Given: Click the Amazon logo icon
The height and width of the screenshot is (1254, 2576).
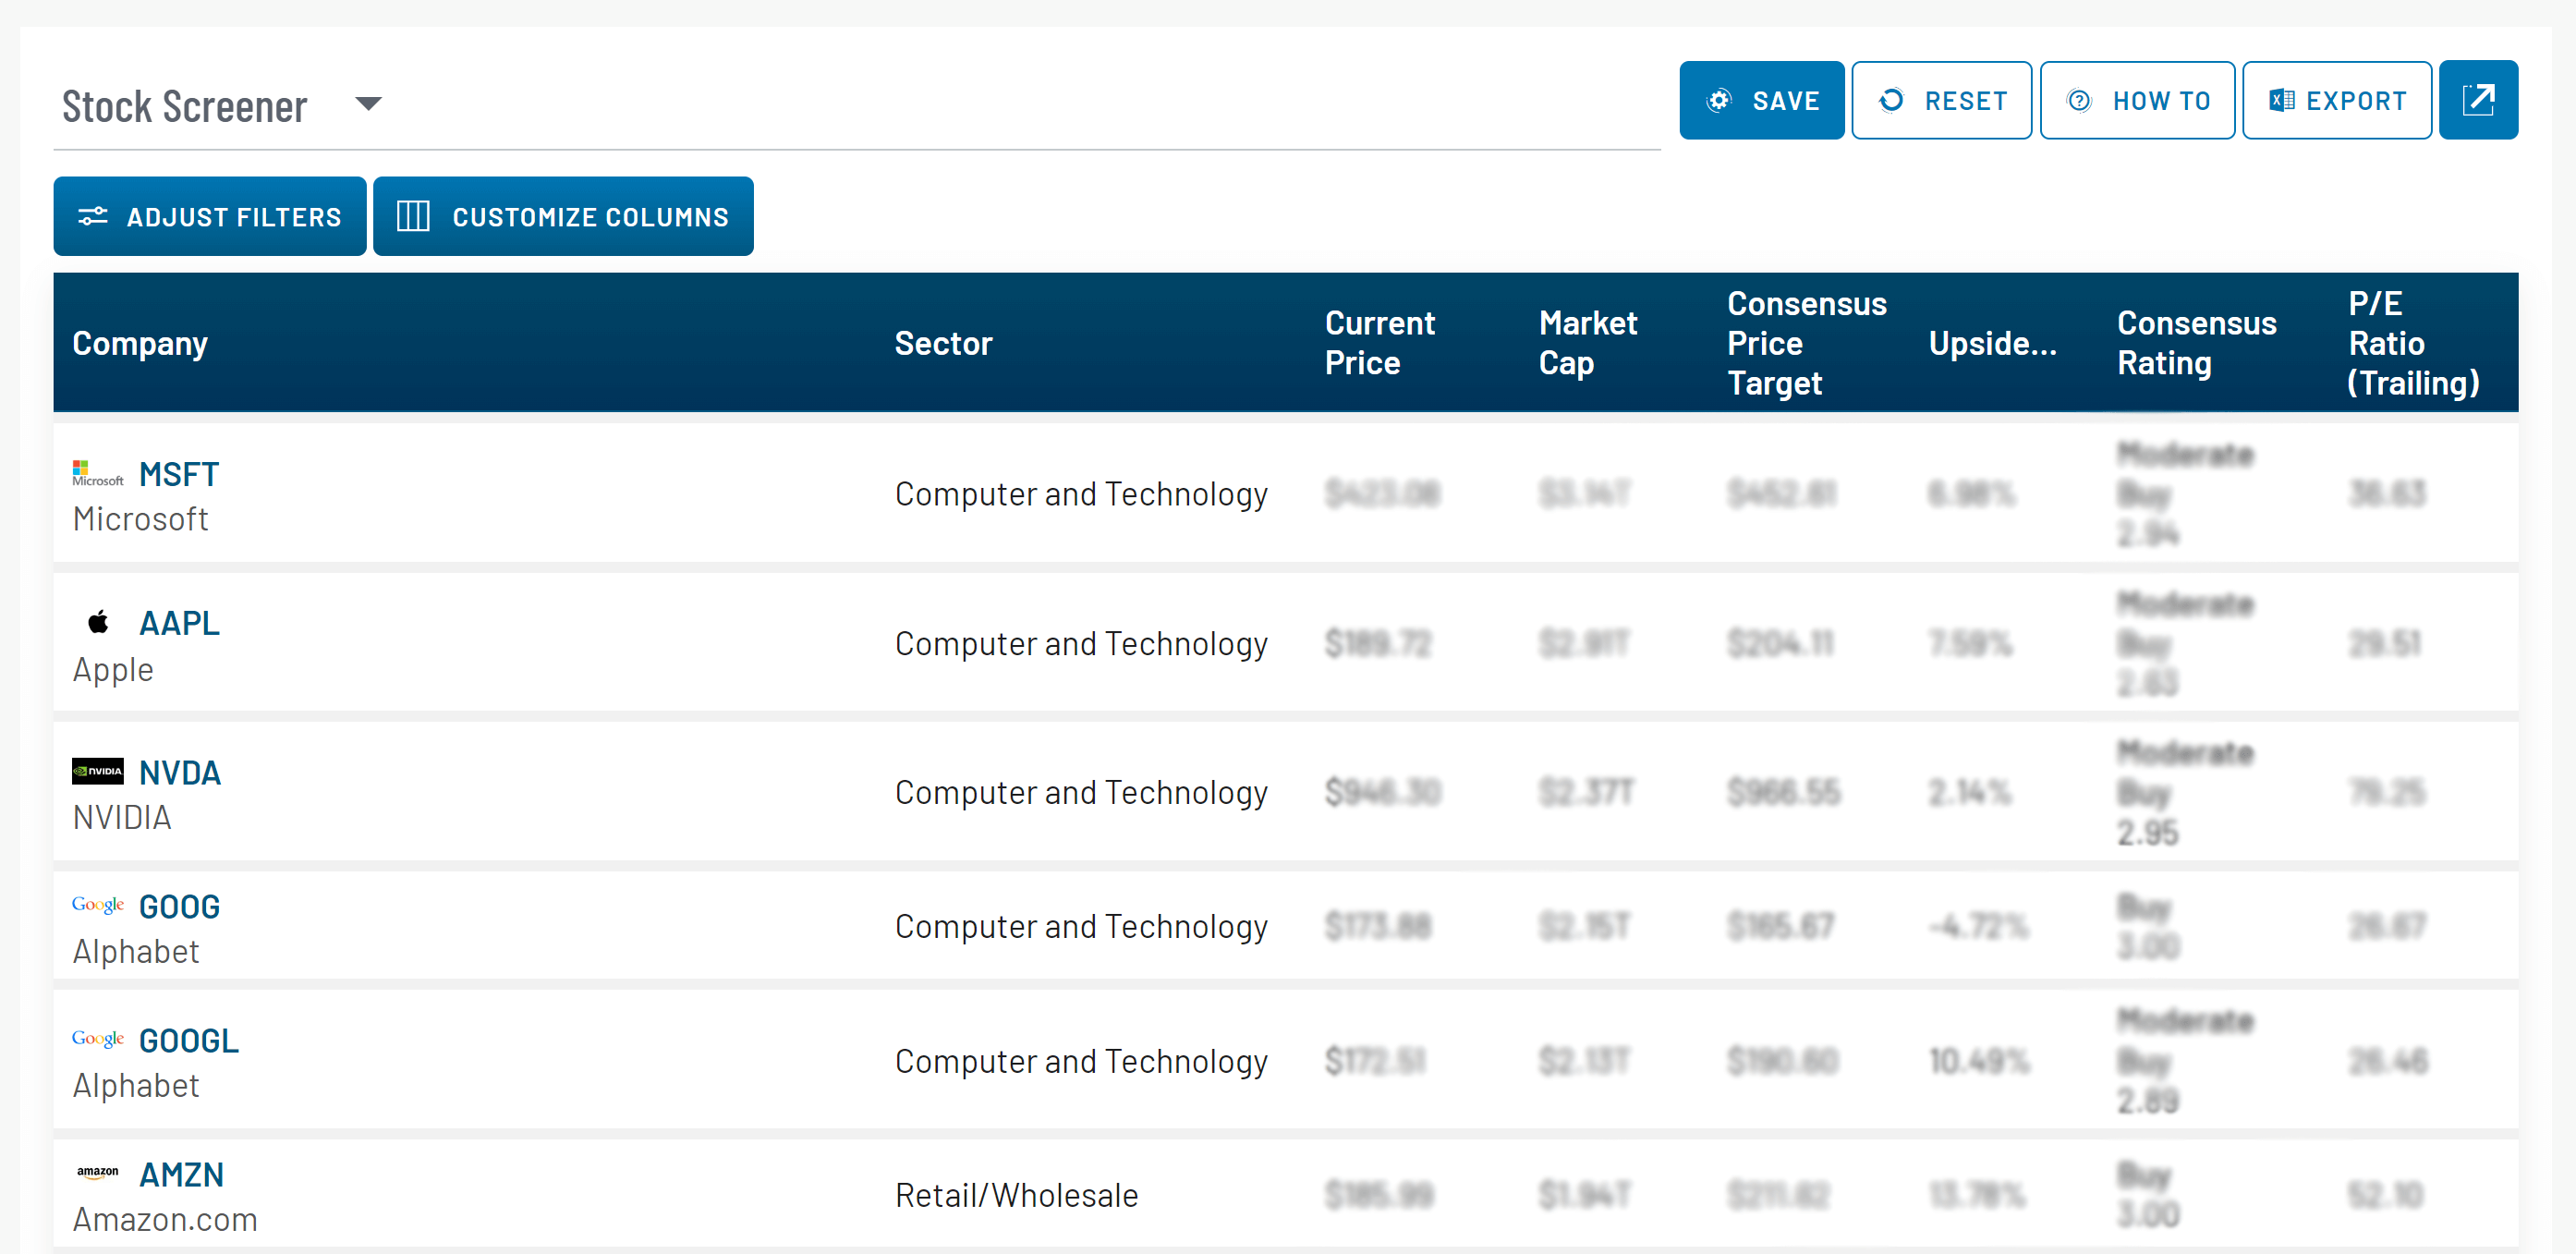Looking at the screenshot, I should pos(97,1173).
